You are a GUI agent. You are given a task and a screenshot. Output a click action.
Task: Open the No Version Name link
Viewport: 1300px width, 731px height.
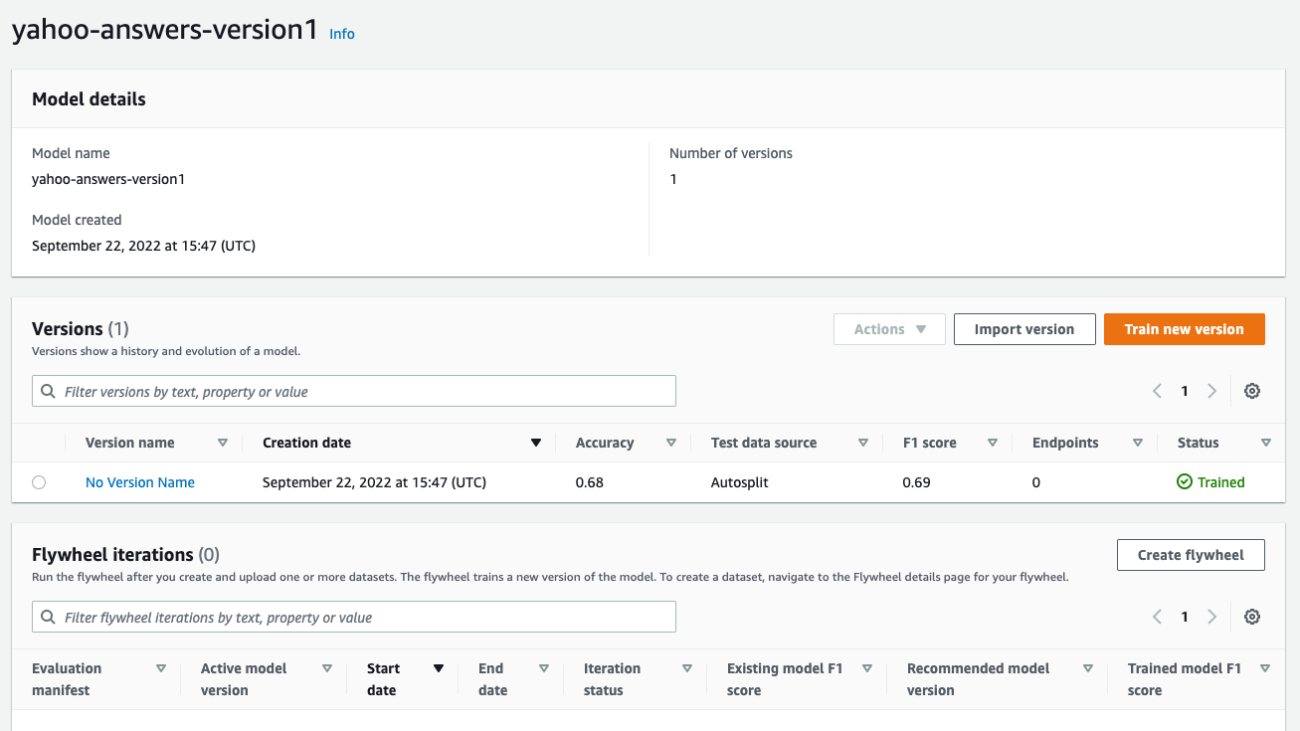pos(140,482)
